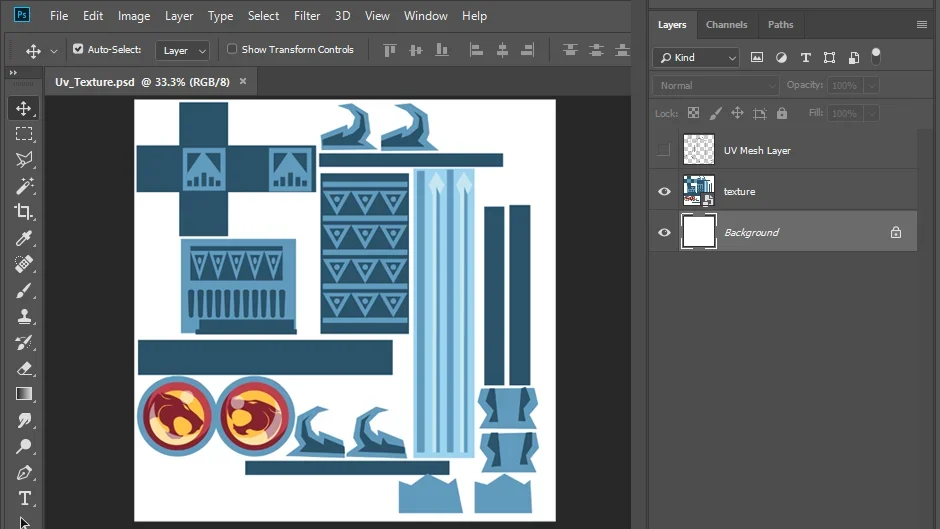Activate the Eraser tool
Viewport: 940px width, 529px height.
tap(24, 368)
